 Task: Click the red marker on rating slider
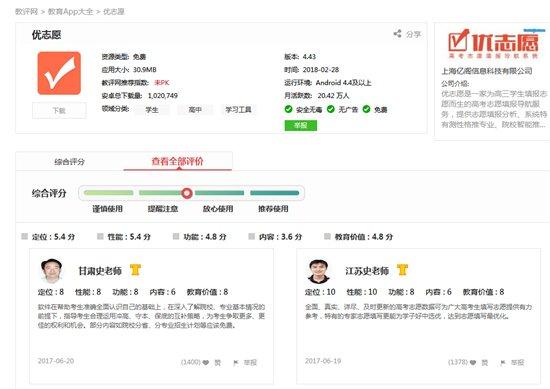coord(187,193)
